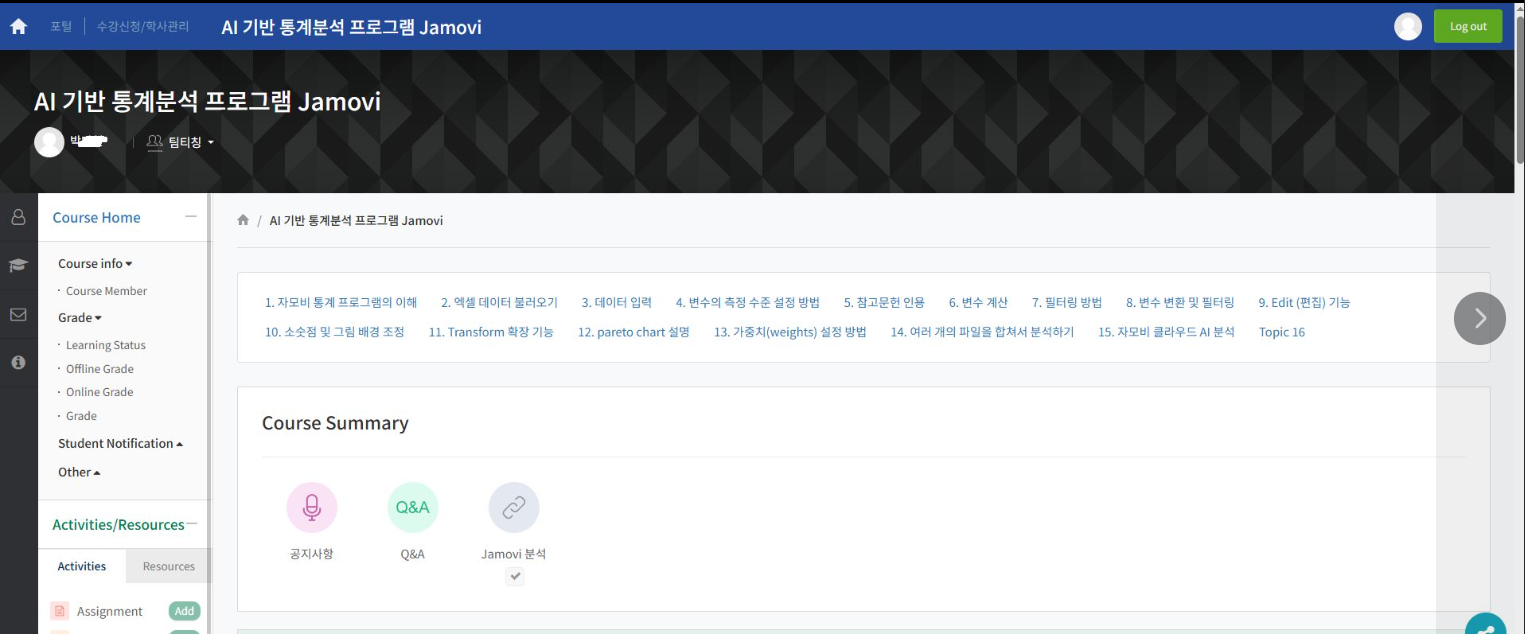The height and width of the screenshot is (634, 1525).
Task: Open the graduation cap courses icon
Action: coord(18,265)
